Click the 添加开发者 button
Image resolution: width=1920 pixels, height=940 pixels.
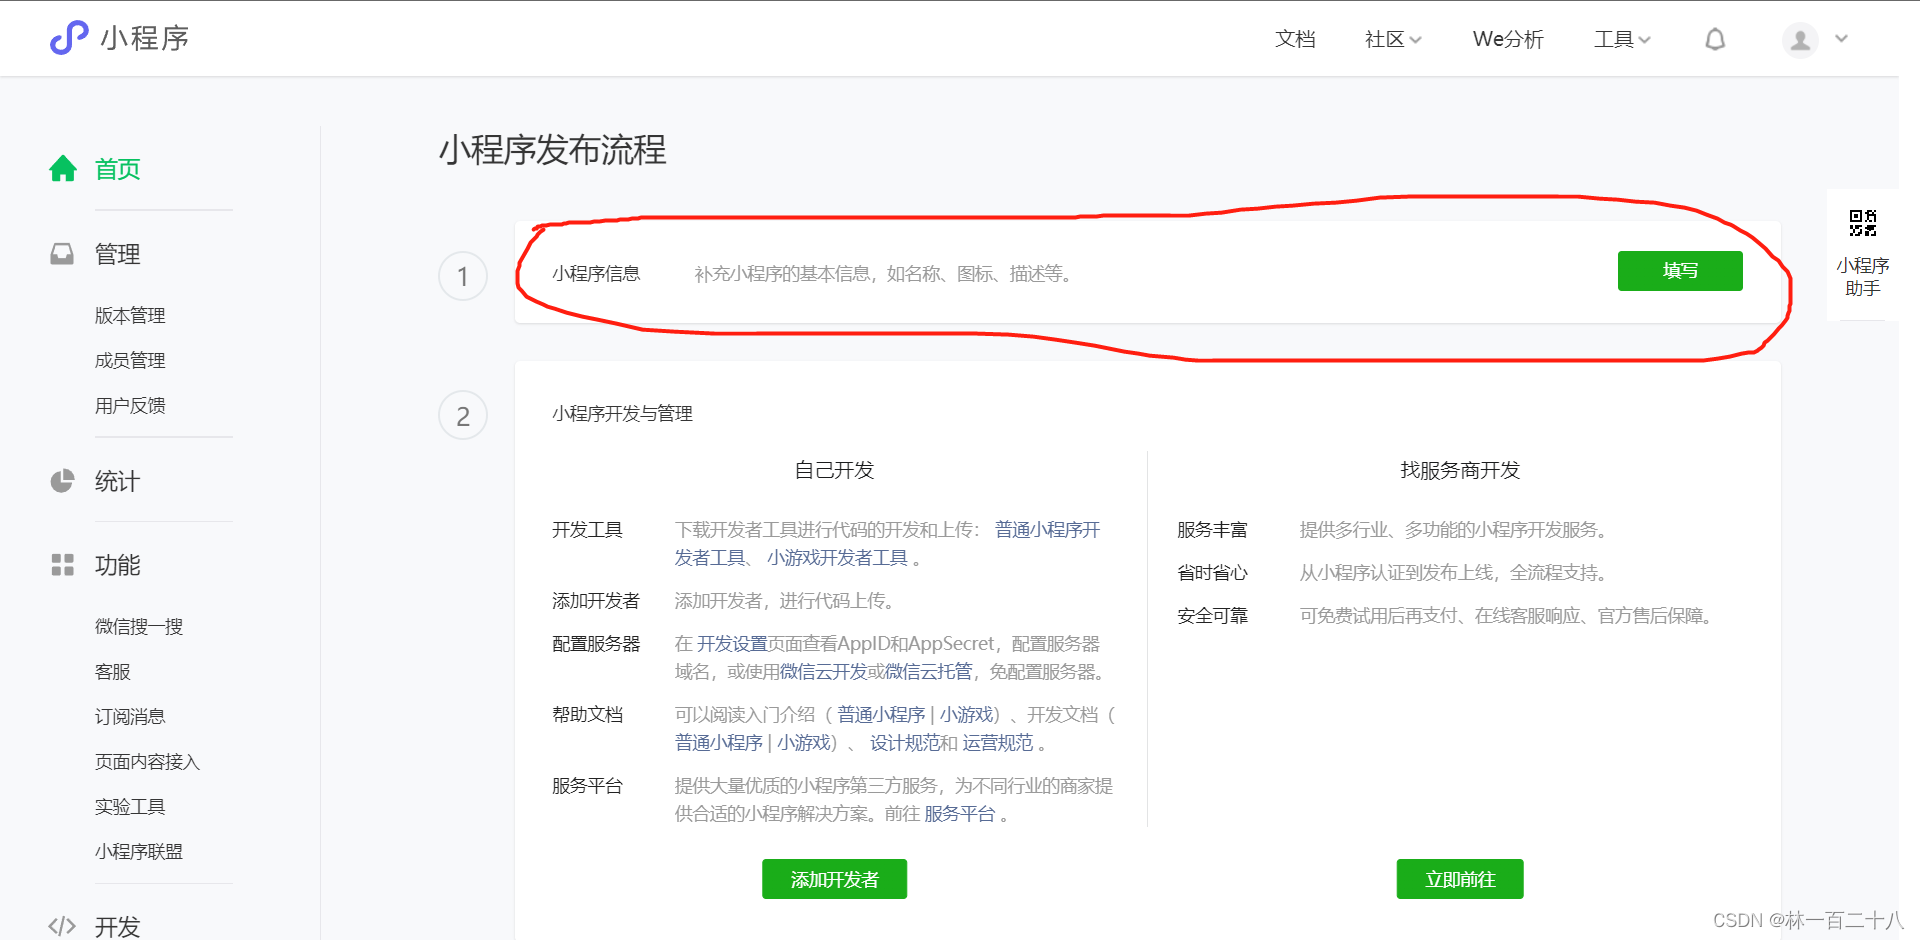pyautogui.click(x=834, y=879)
